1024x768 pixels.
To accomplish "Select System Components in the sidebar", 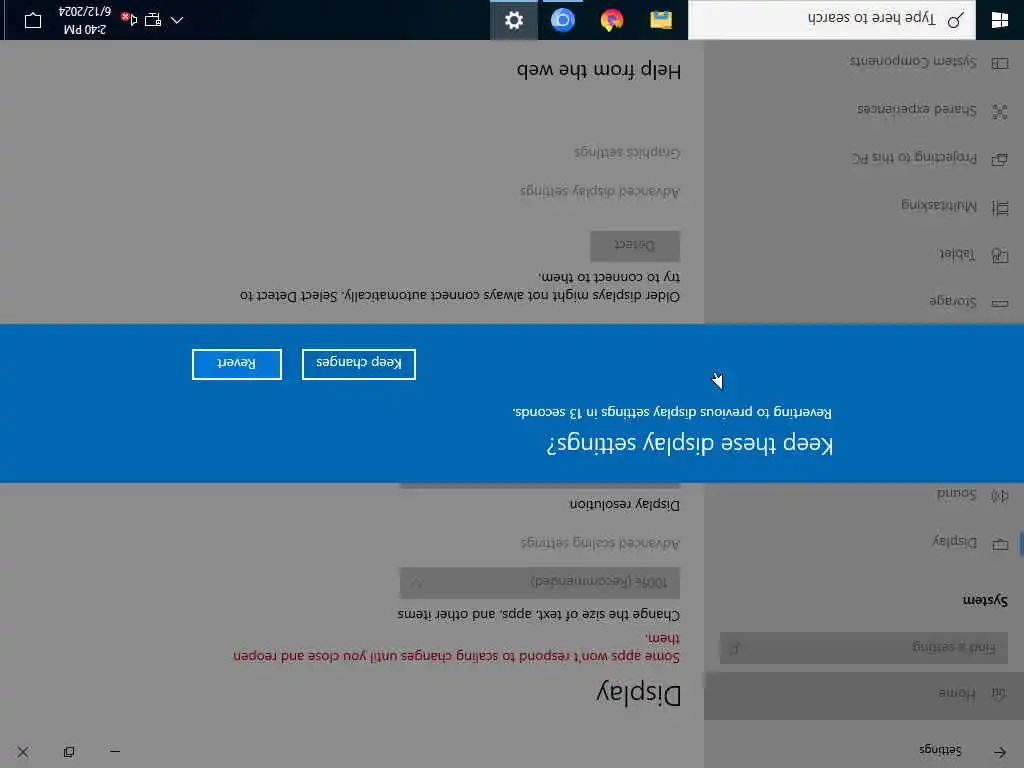I will (x=863, y=63).
